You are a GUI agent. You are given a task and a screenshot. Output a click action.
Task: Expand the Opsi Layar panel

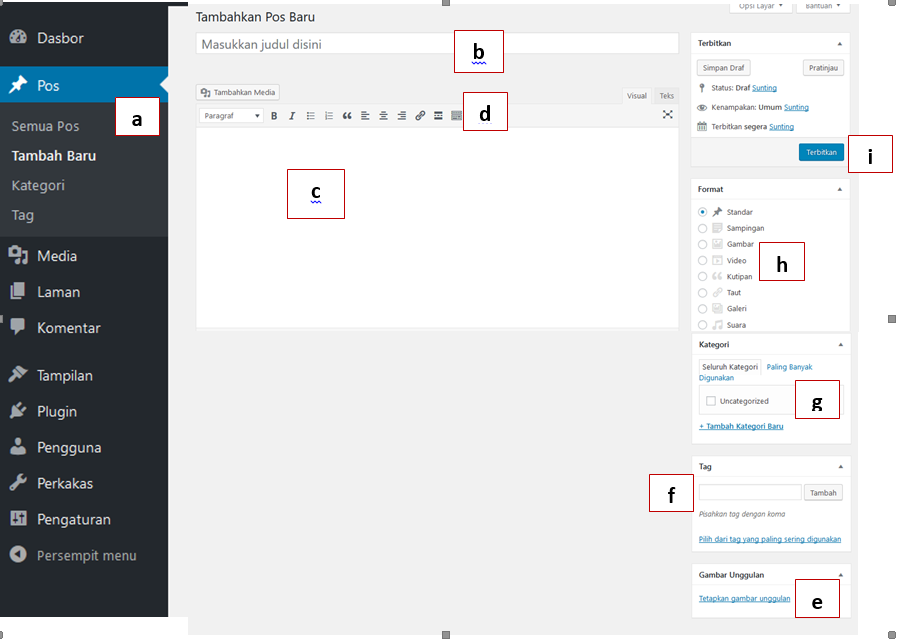[761, 6]
